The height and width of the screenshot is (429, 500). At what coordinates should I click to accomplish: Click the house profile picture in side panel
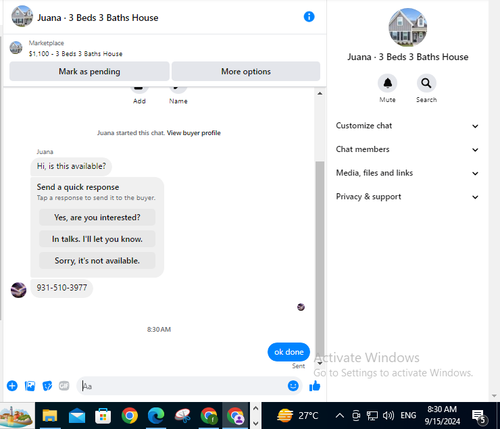tap(407, 27)
